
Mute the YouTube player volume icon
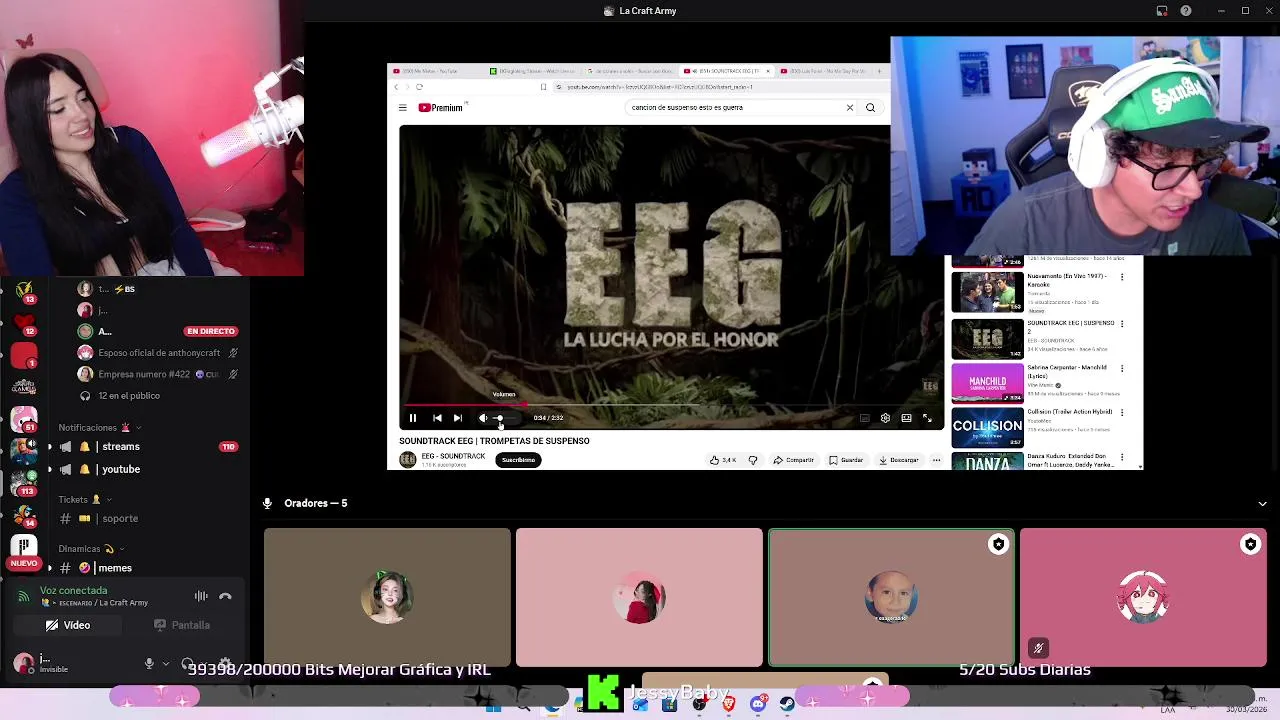click(483, 418)
